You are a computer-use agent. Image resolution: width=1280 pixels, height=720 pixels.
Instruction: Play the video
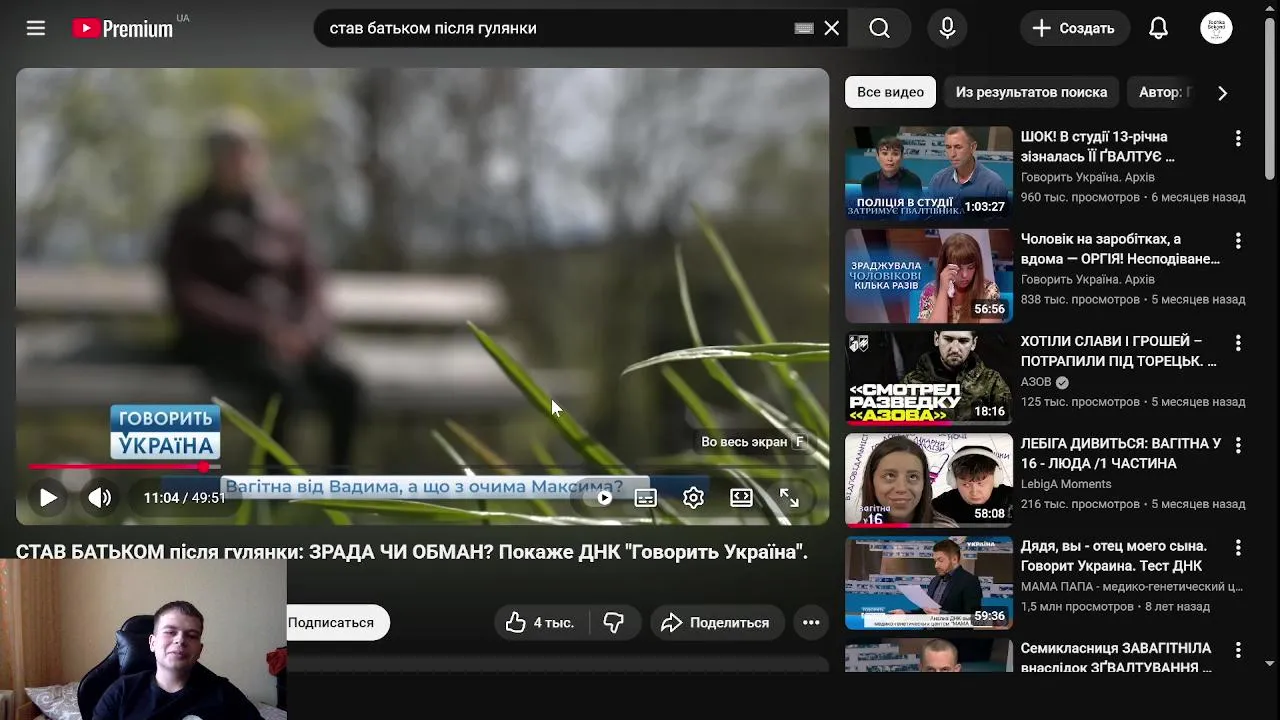[48, 497]
